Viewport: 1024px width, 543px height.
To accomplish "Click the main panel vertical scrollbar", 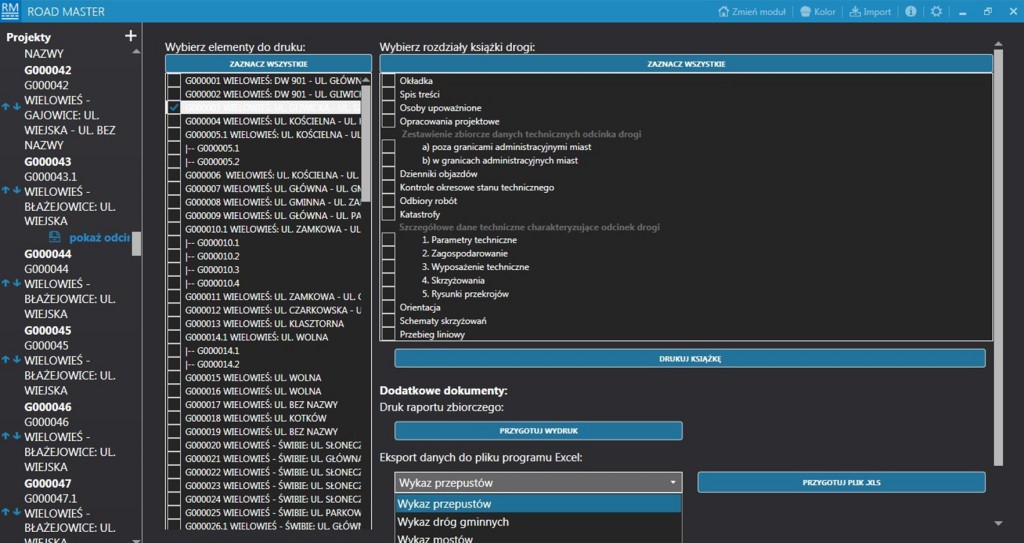I will pos(998,257).
